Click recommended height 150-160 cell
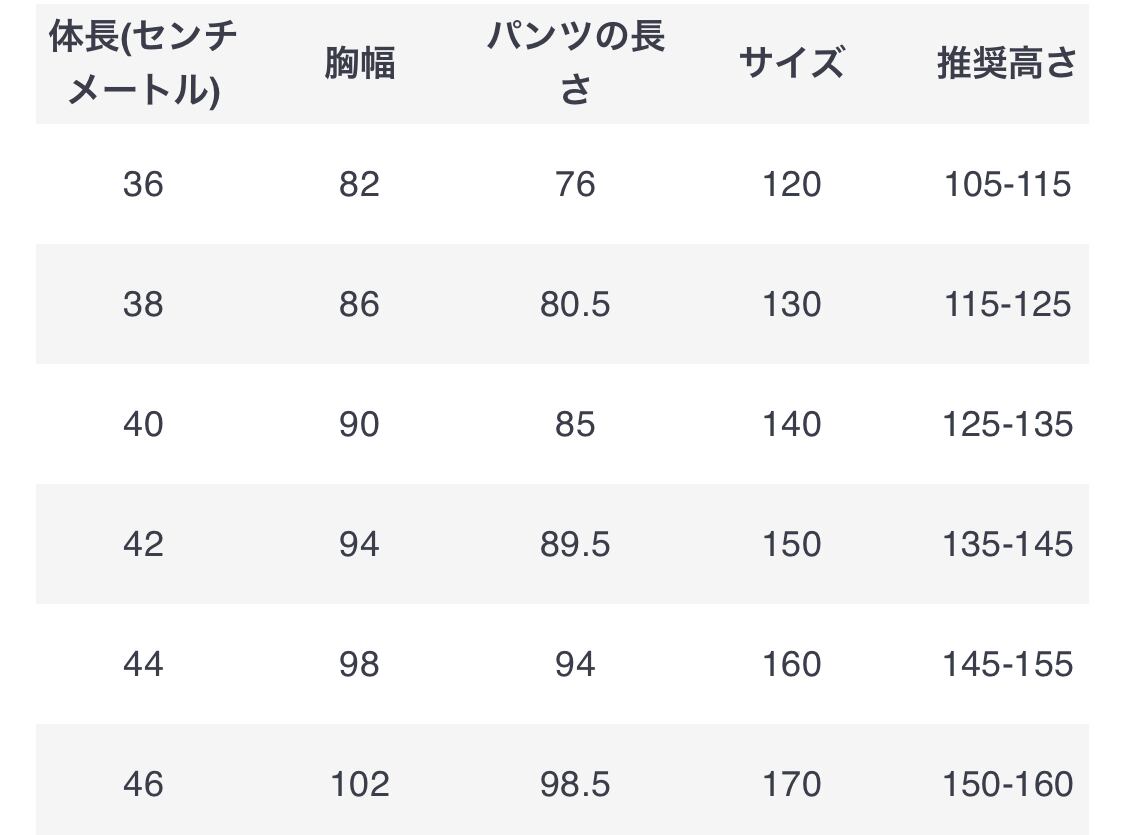Screen dimensions: 1125x835 click(1007, 784)
